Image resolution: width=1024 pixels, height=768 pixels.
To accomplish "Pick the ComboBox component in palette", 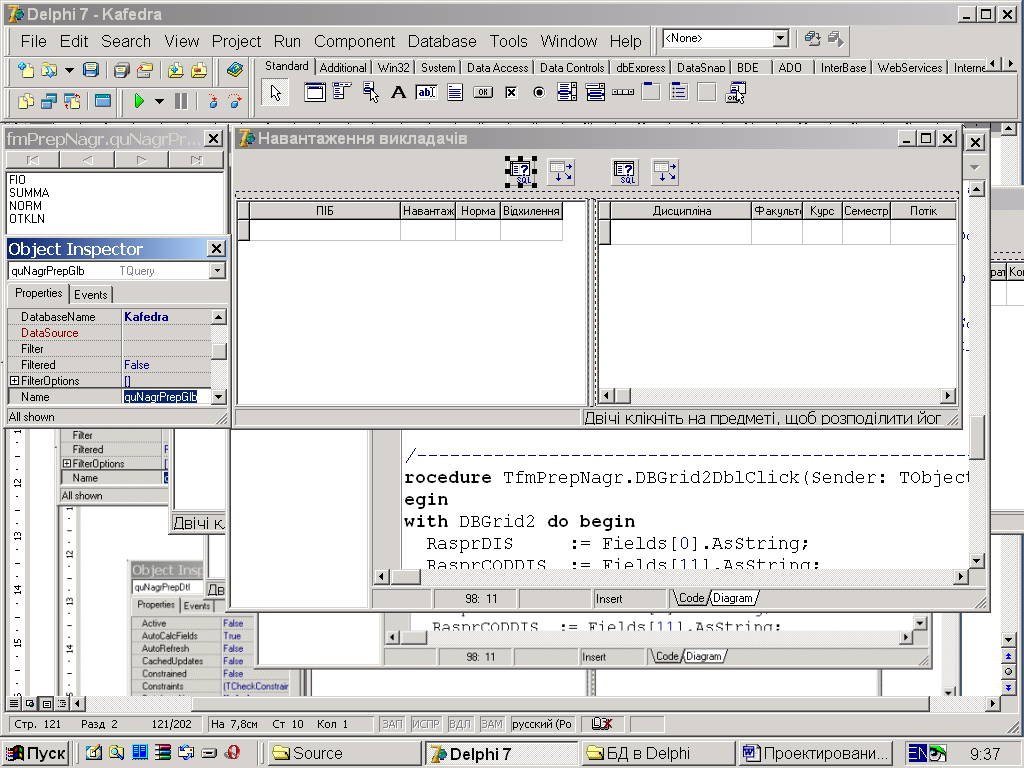I will click(x=595, y=92).
